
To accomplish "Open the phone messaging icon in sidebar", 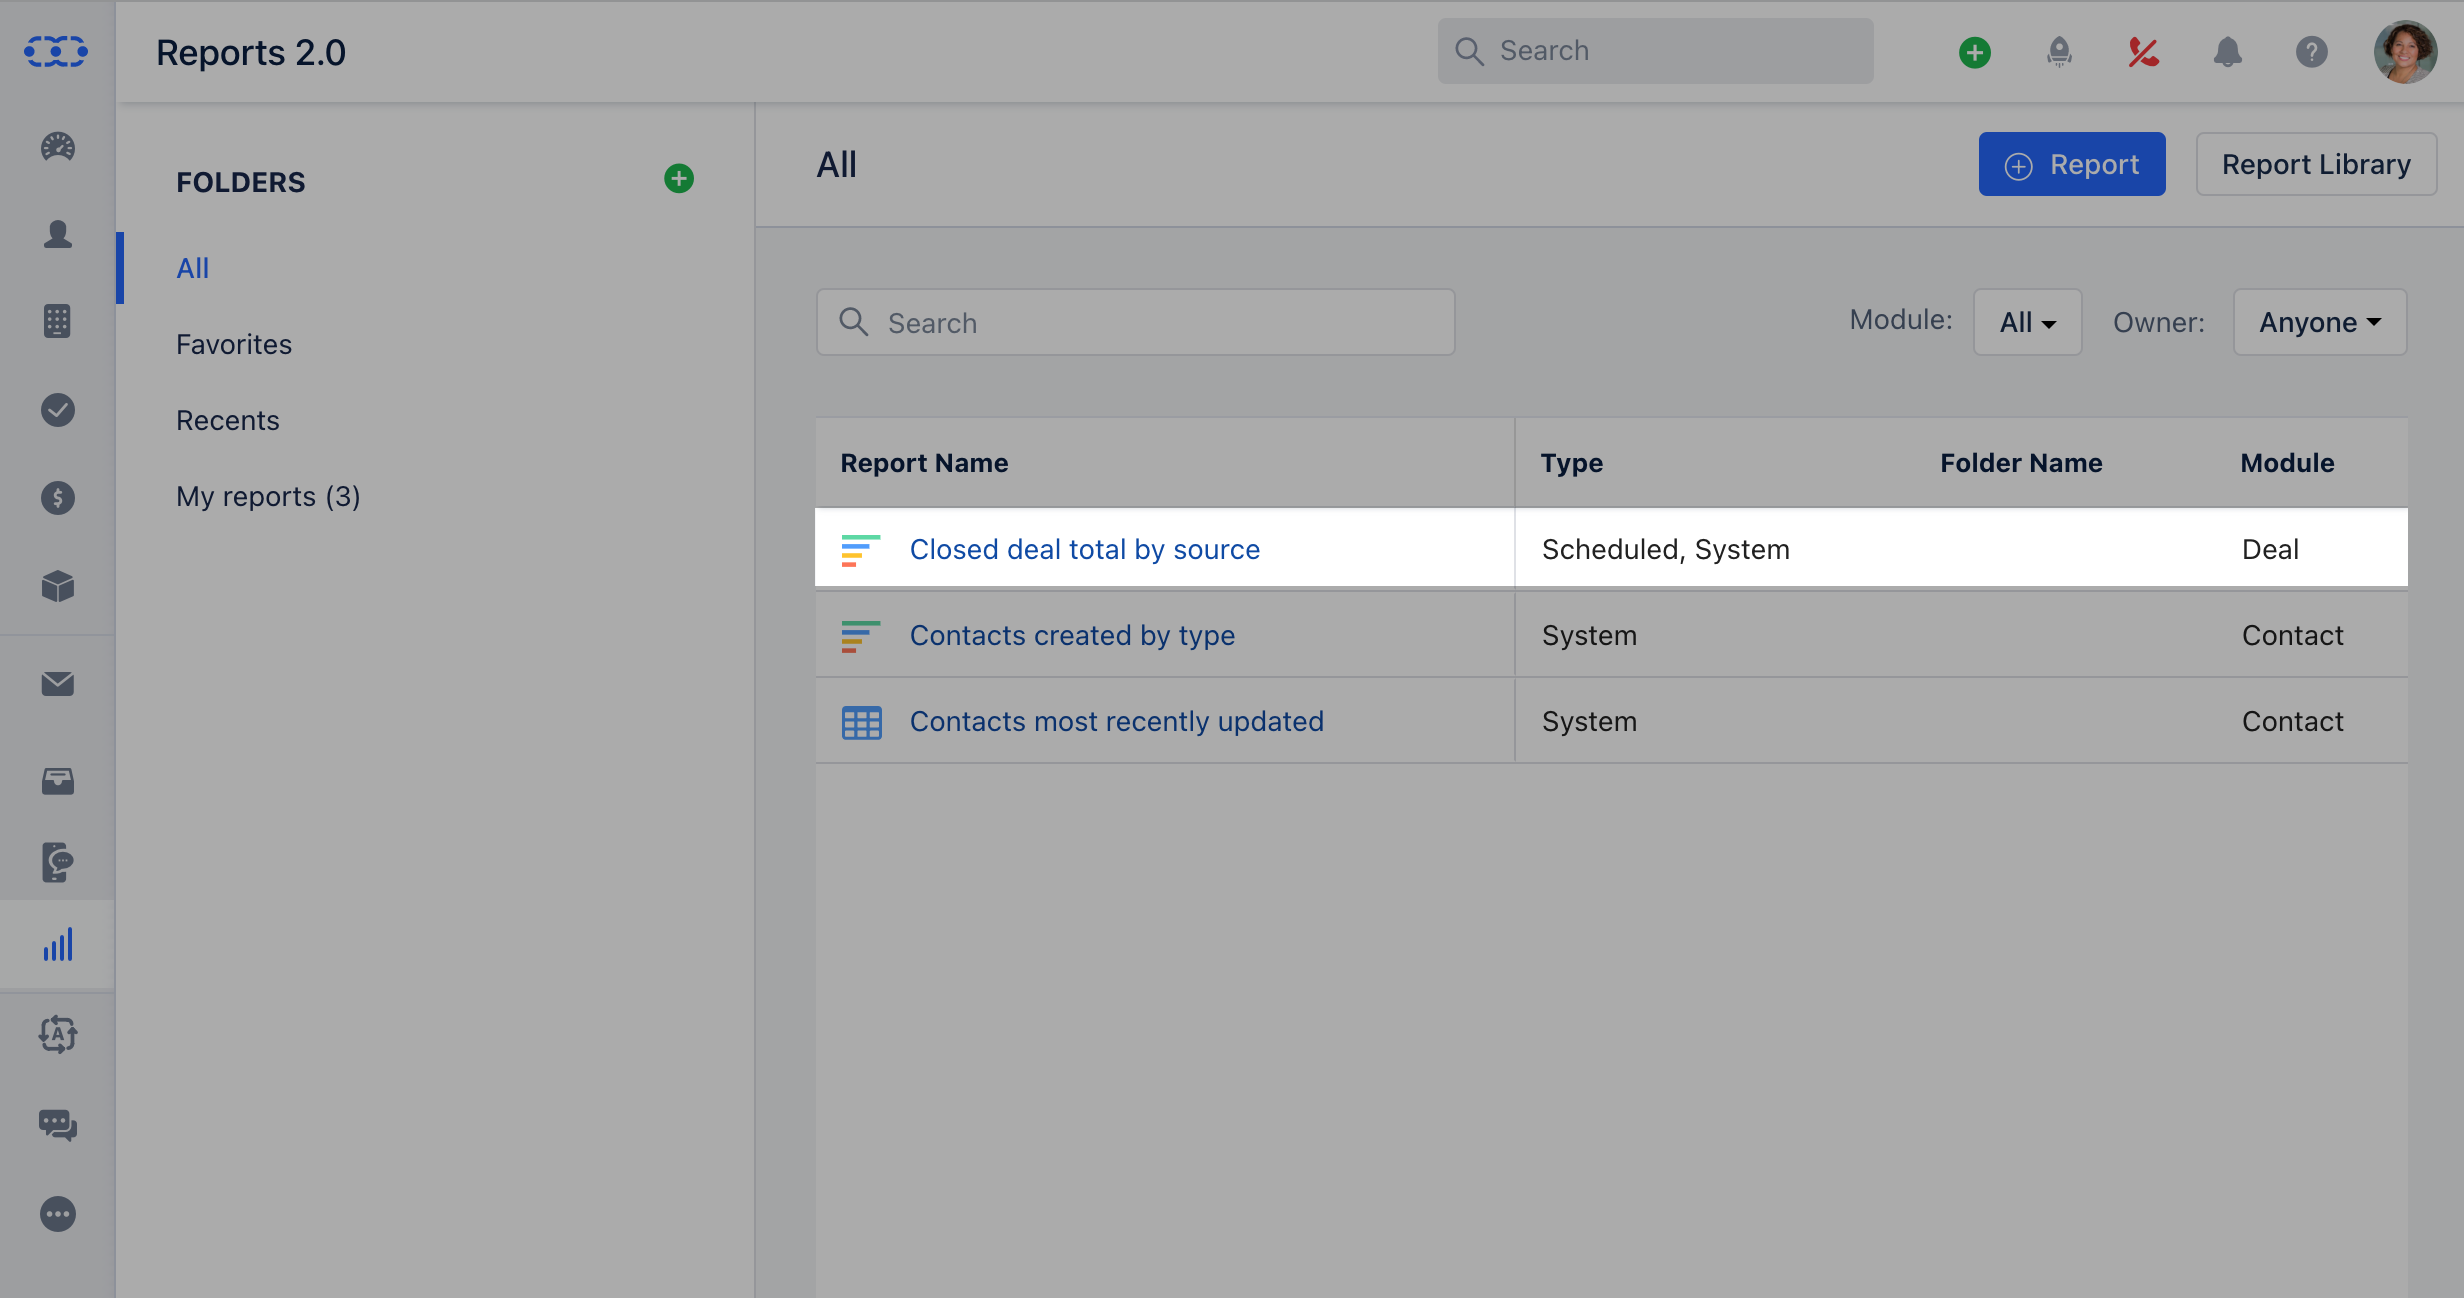I will 57,862.
